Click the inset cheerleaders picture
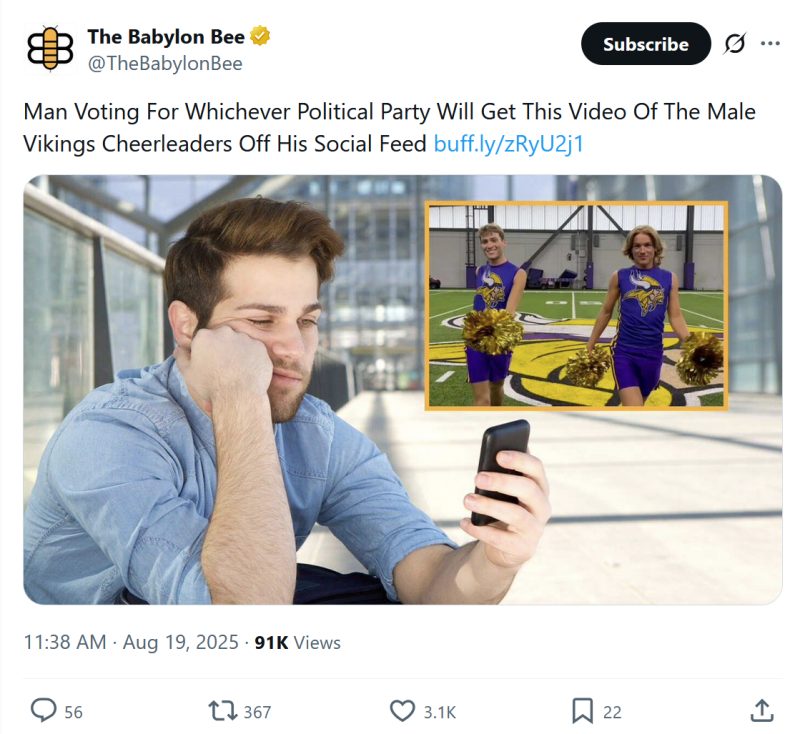This screenshot has width=800, height=734. (576, 305)
